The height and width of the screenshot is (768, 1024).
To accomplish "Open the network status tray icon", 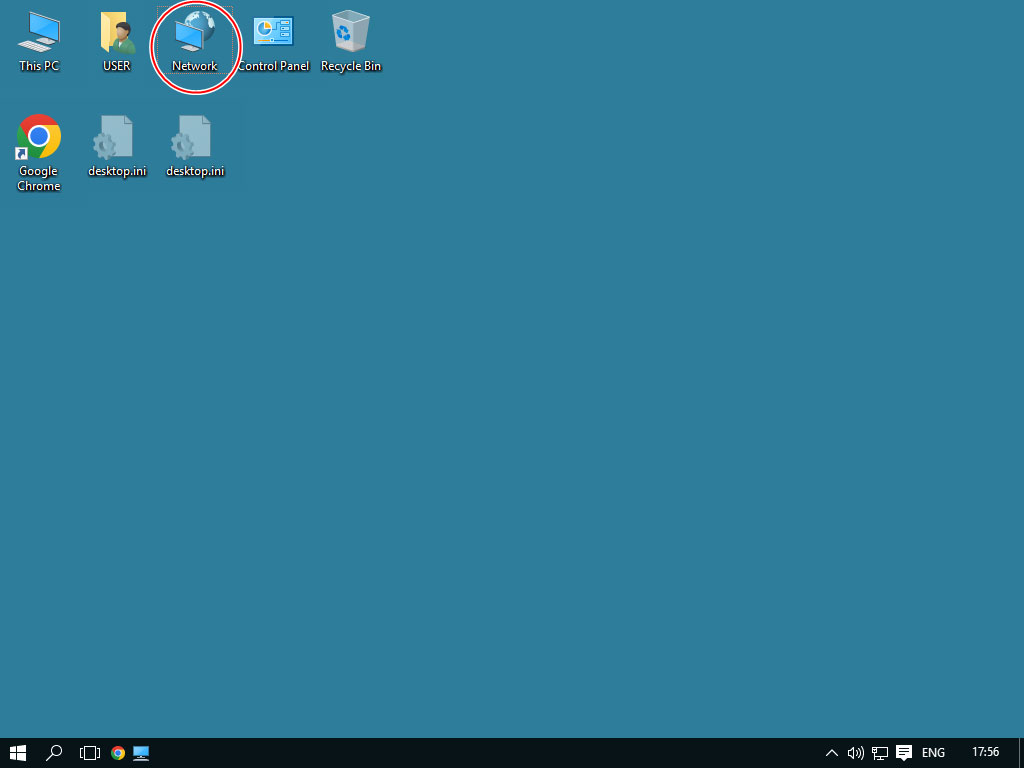I will point(880,753).
